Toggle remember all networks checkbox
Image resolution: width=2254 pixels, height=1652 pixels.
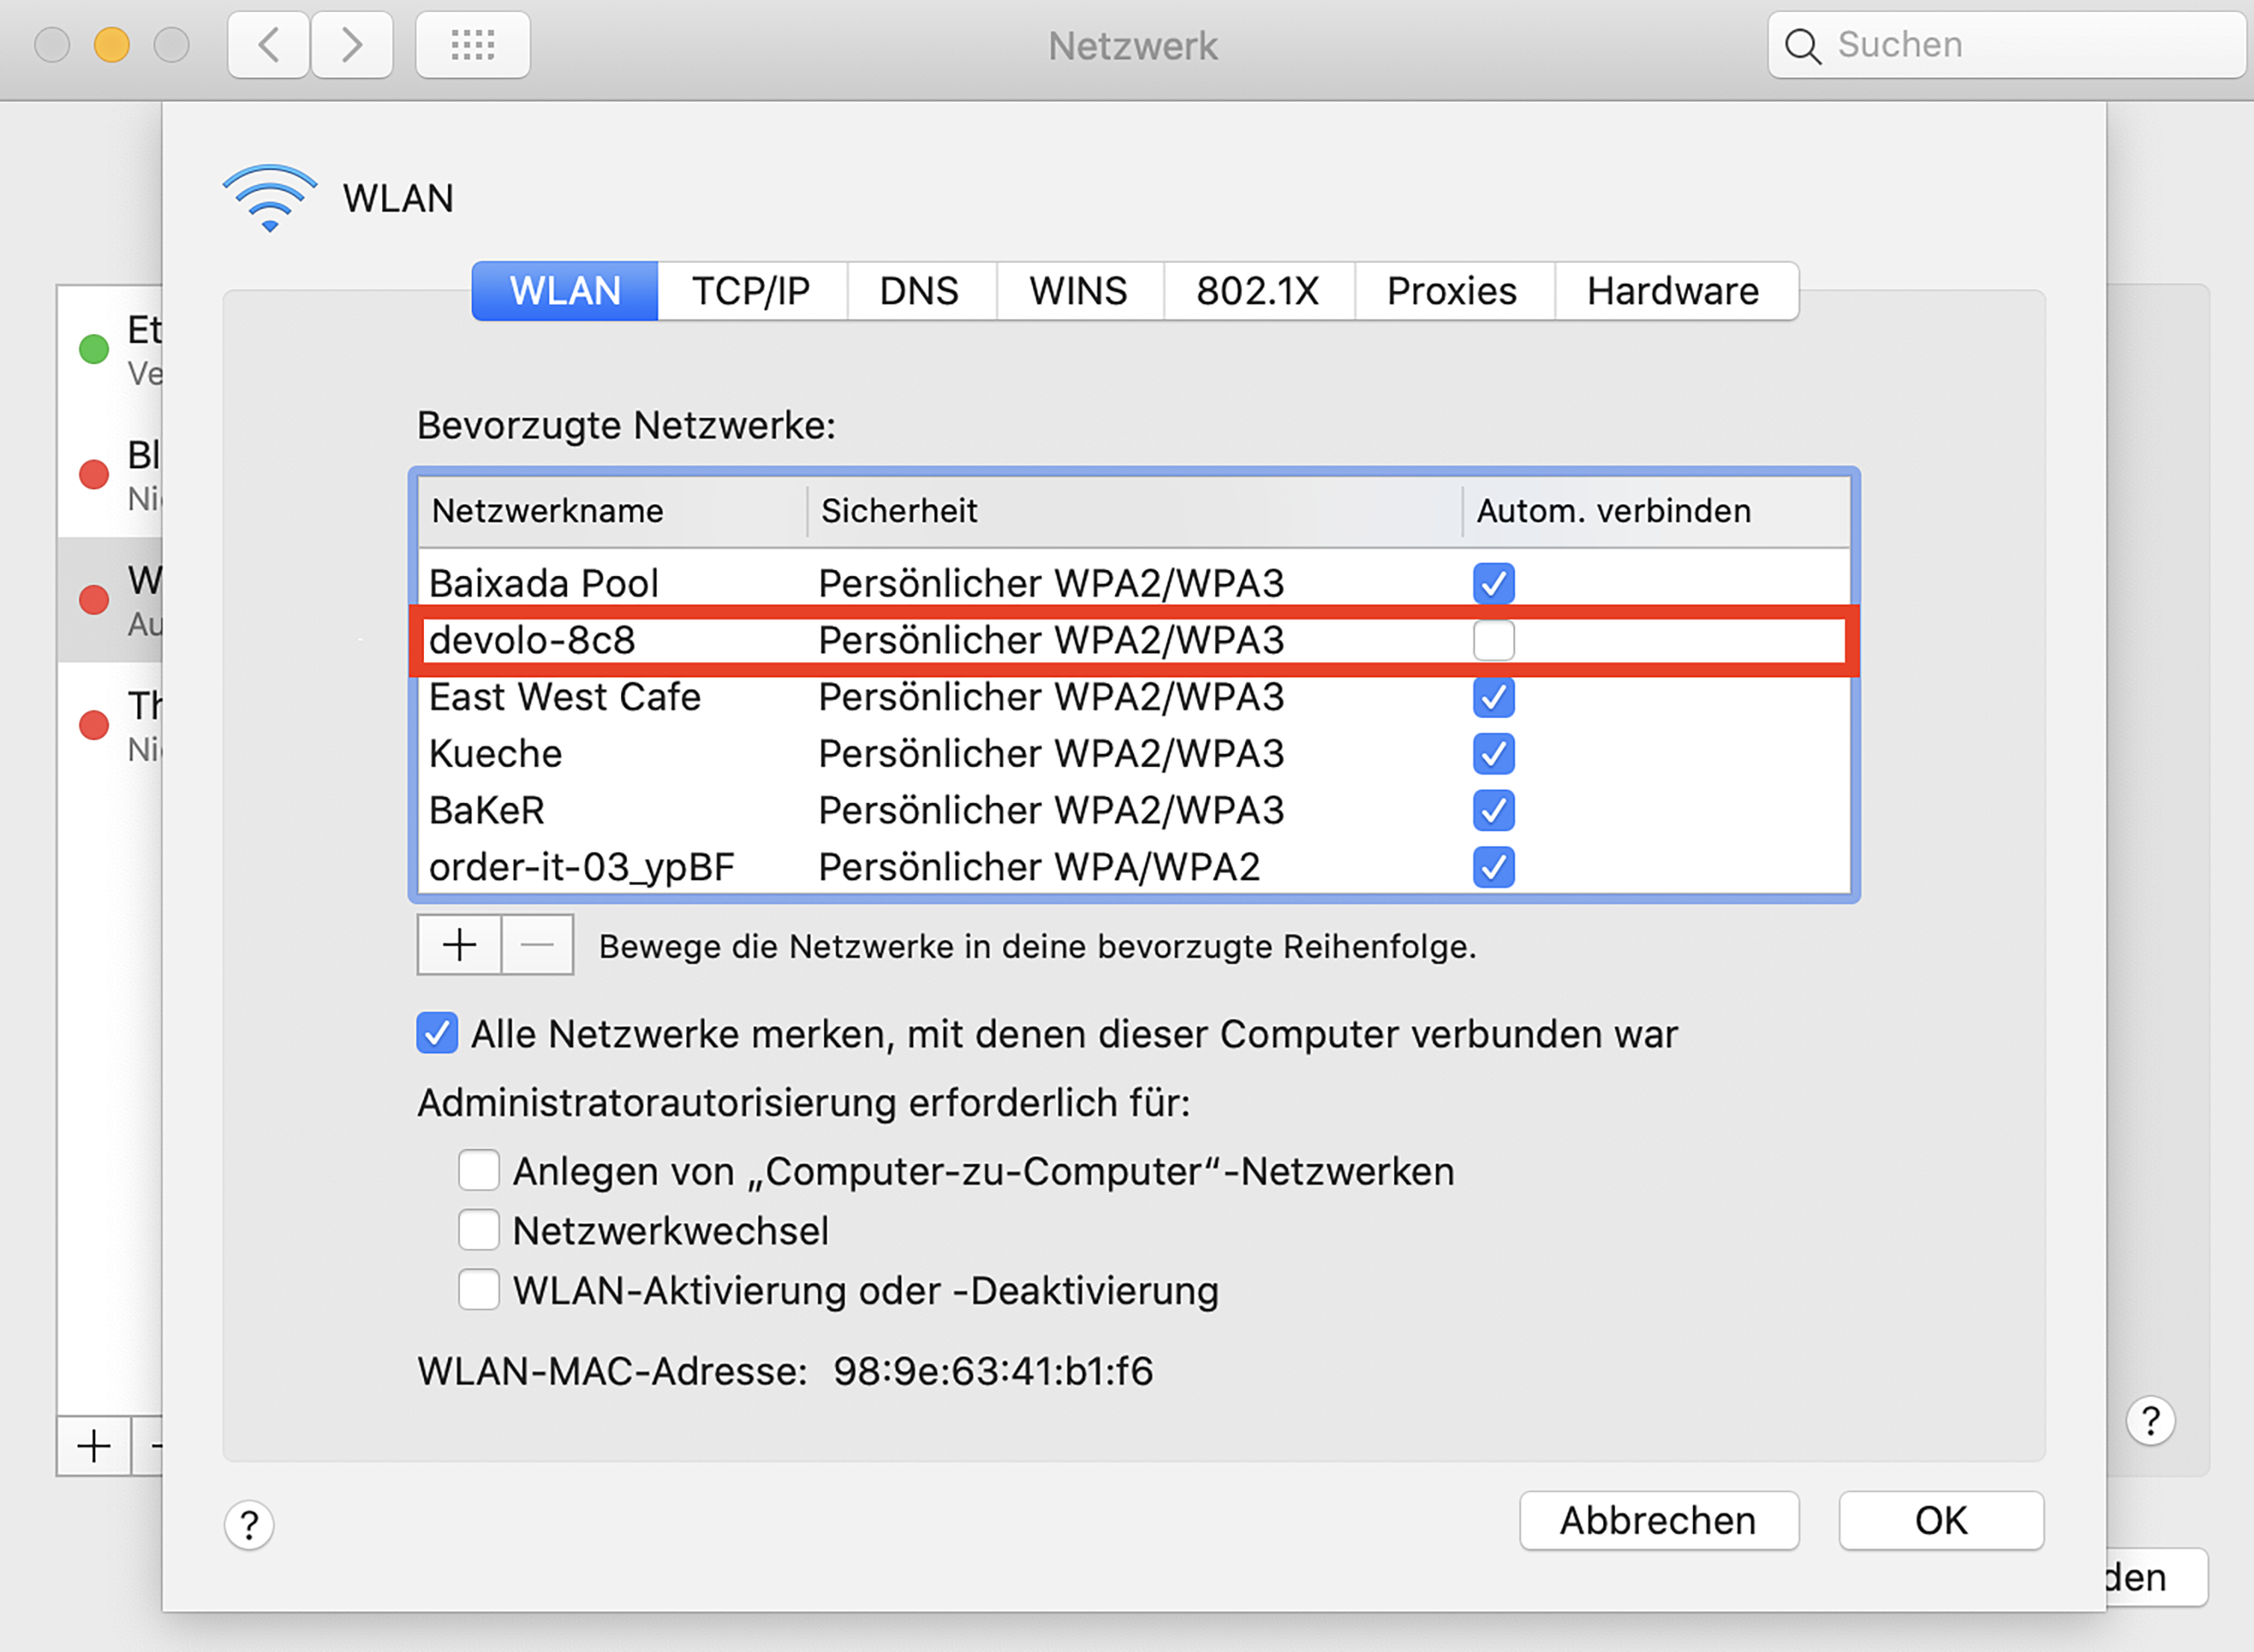click(437, 1034)
